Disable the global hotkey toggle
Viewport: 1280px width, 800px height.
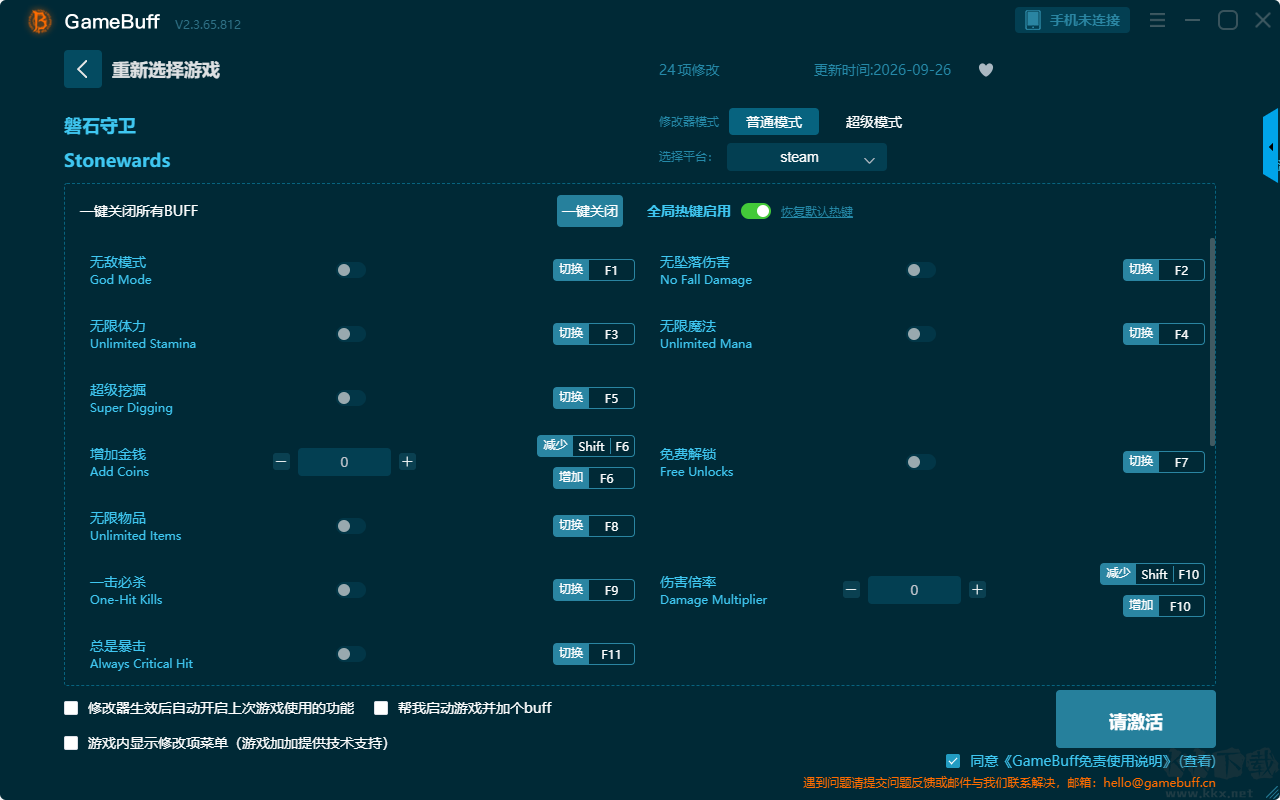(x=756, y=211)
